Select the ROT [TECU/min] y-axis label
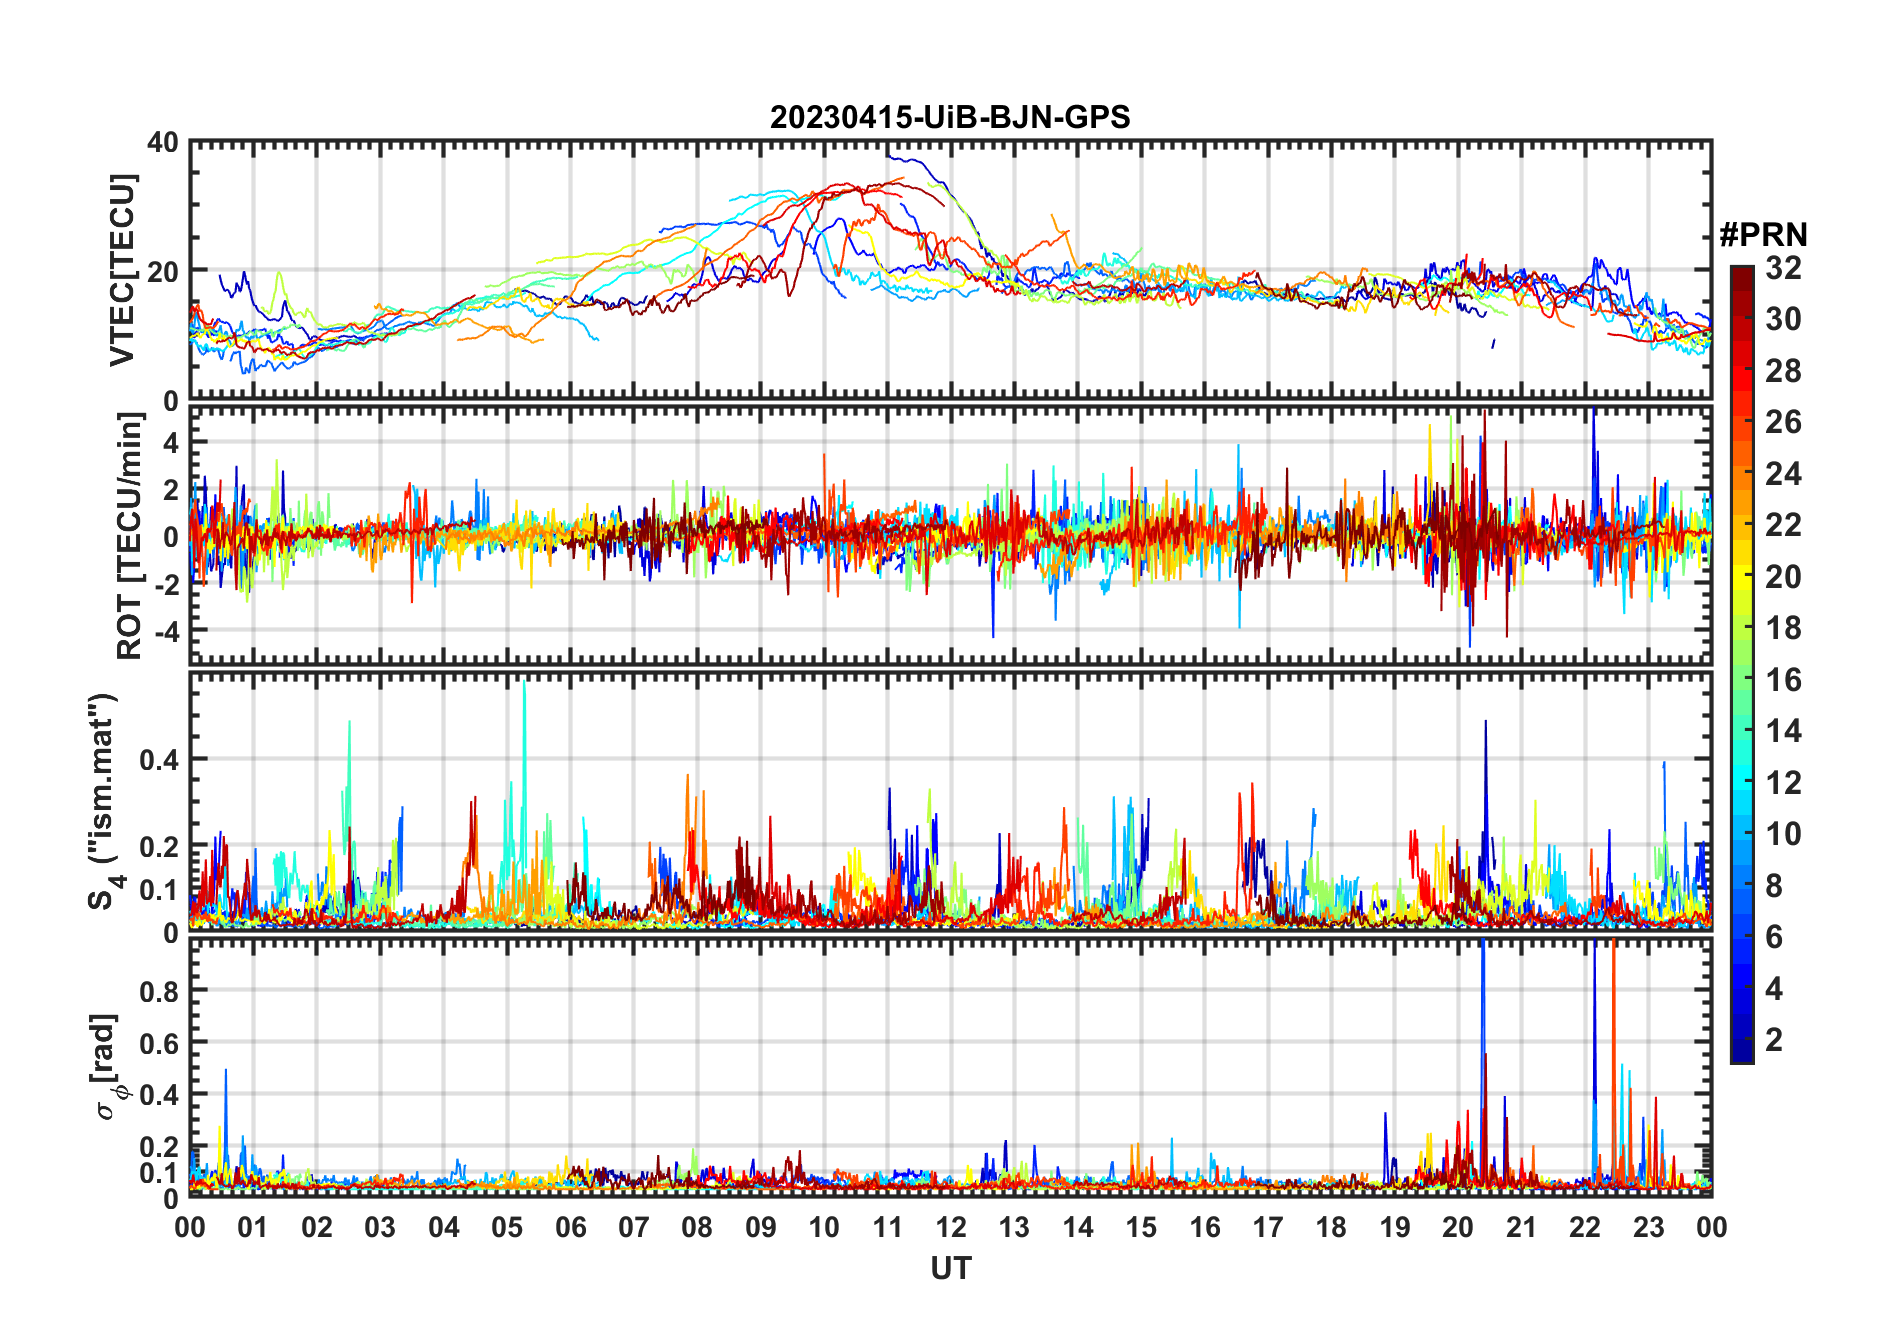The height and width of the screenshot is (1330, 1902). [x=129, y=536]
